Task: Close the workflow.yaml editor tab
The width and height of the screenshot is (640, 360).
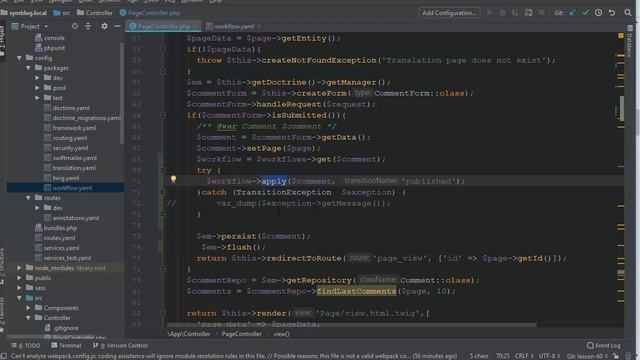Action: tap(259, 27)
